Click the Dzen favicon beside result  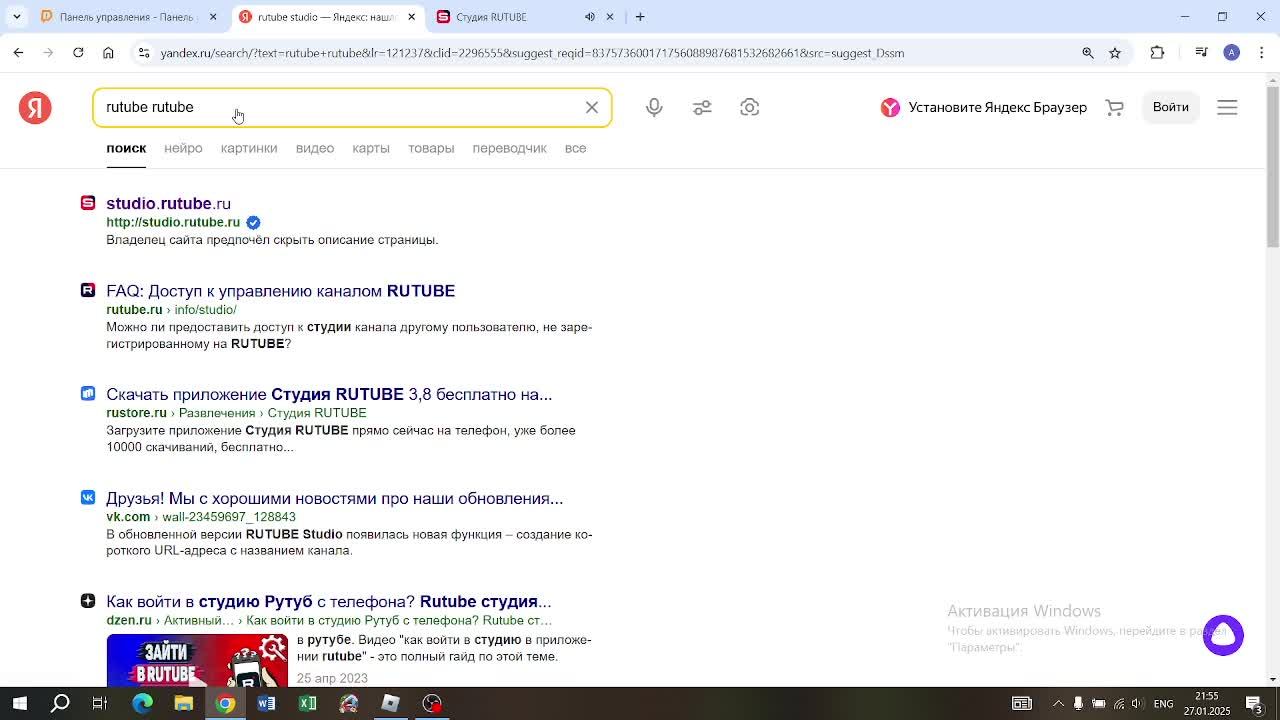coord(88,600)
